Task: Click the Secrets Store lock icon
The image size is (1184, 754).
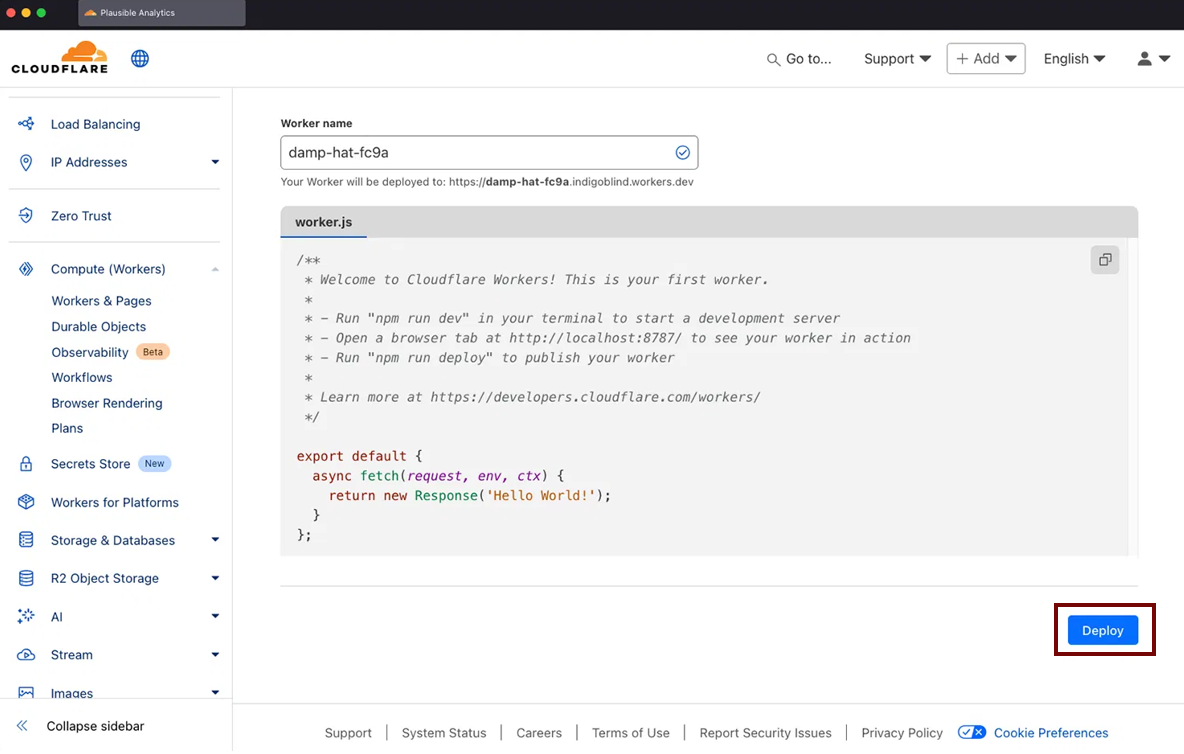Action: (27, 464)
